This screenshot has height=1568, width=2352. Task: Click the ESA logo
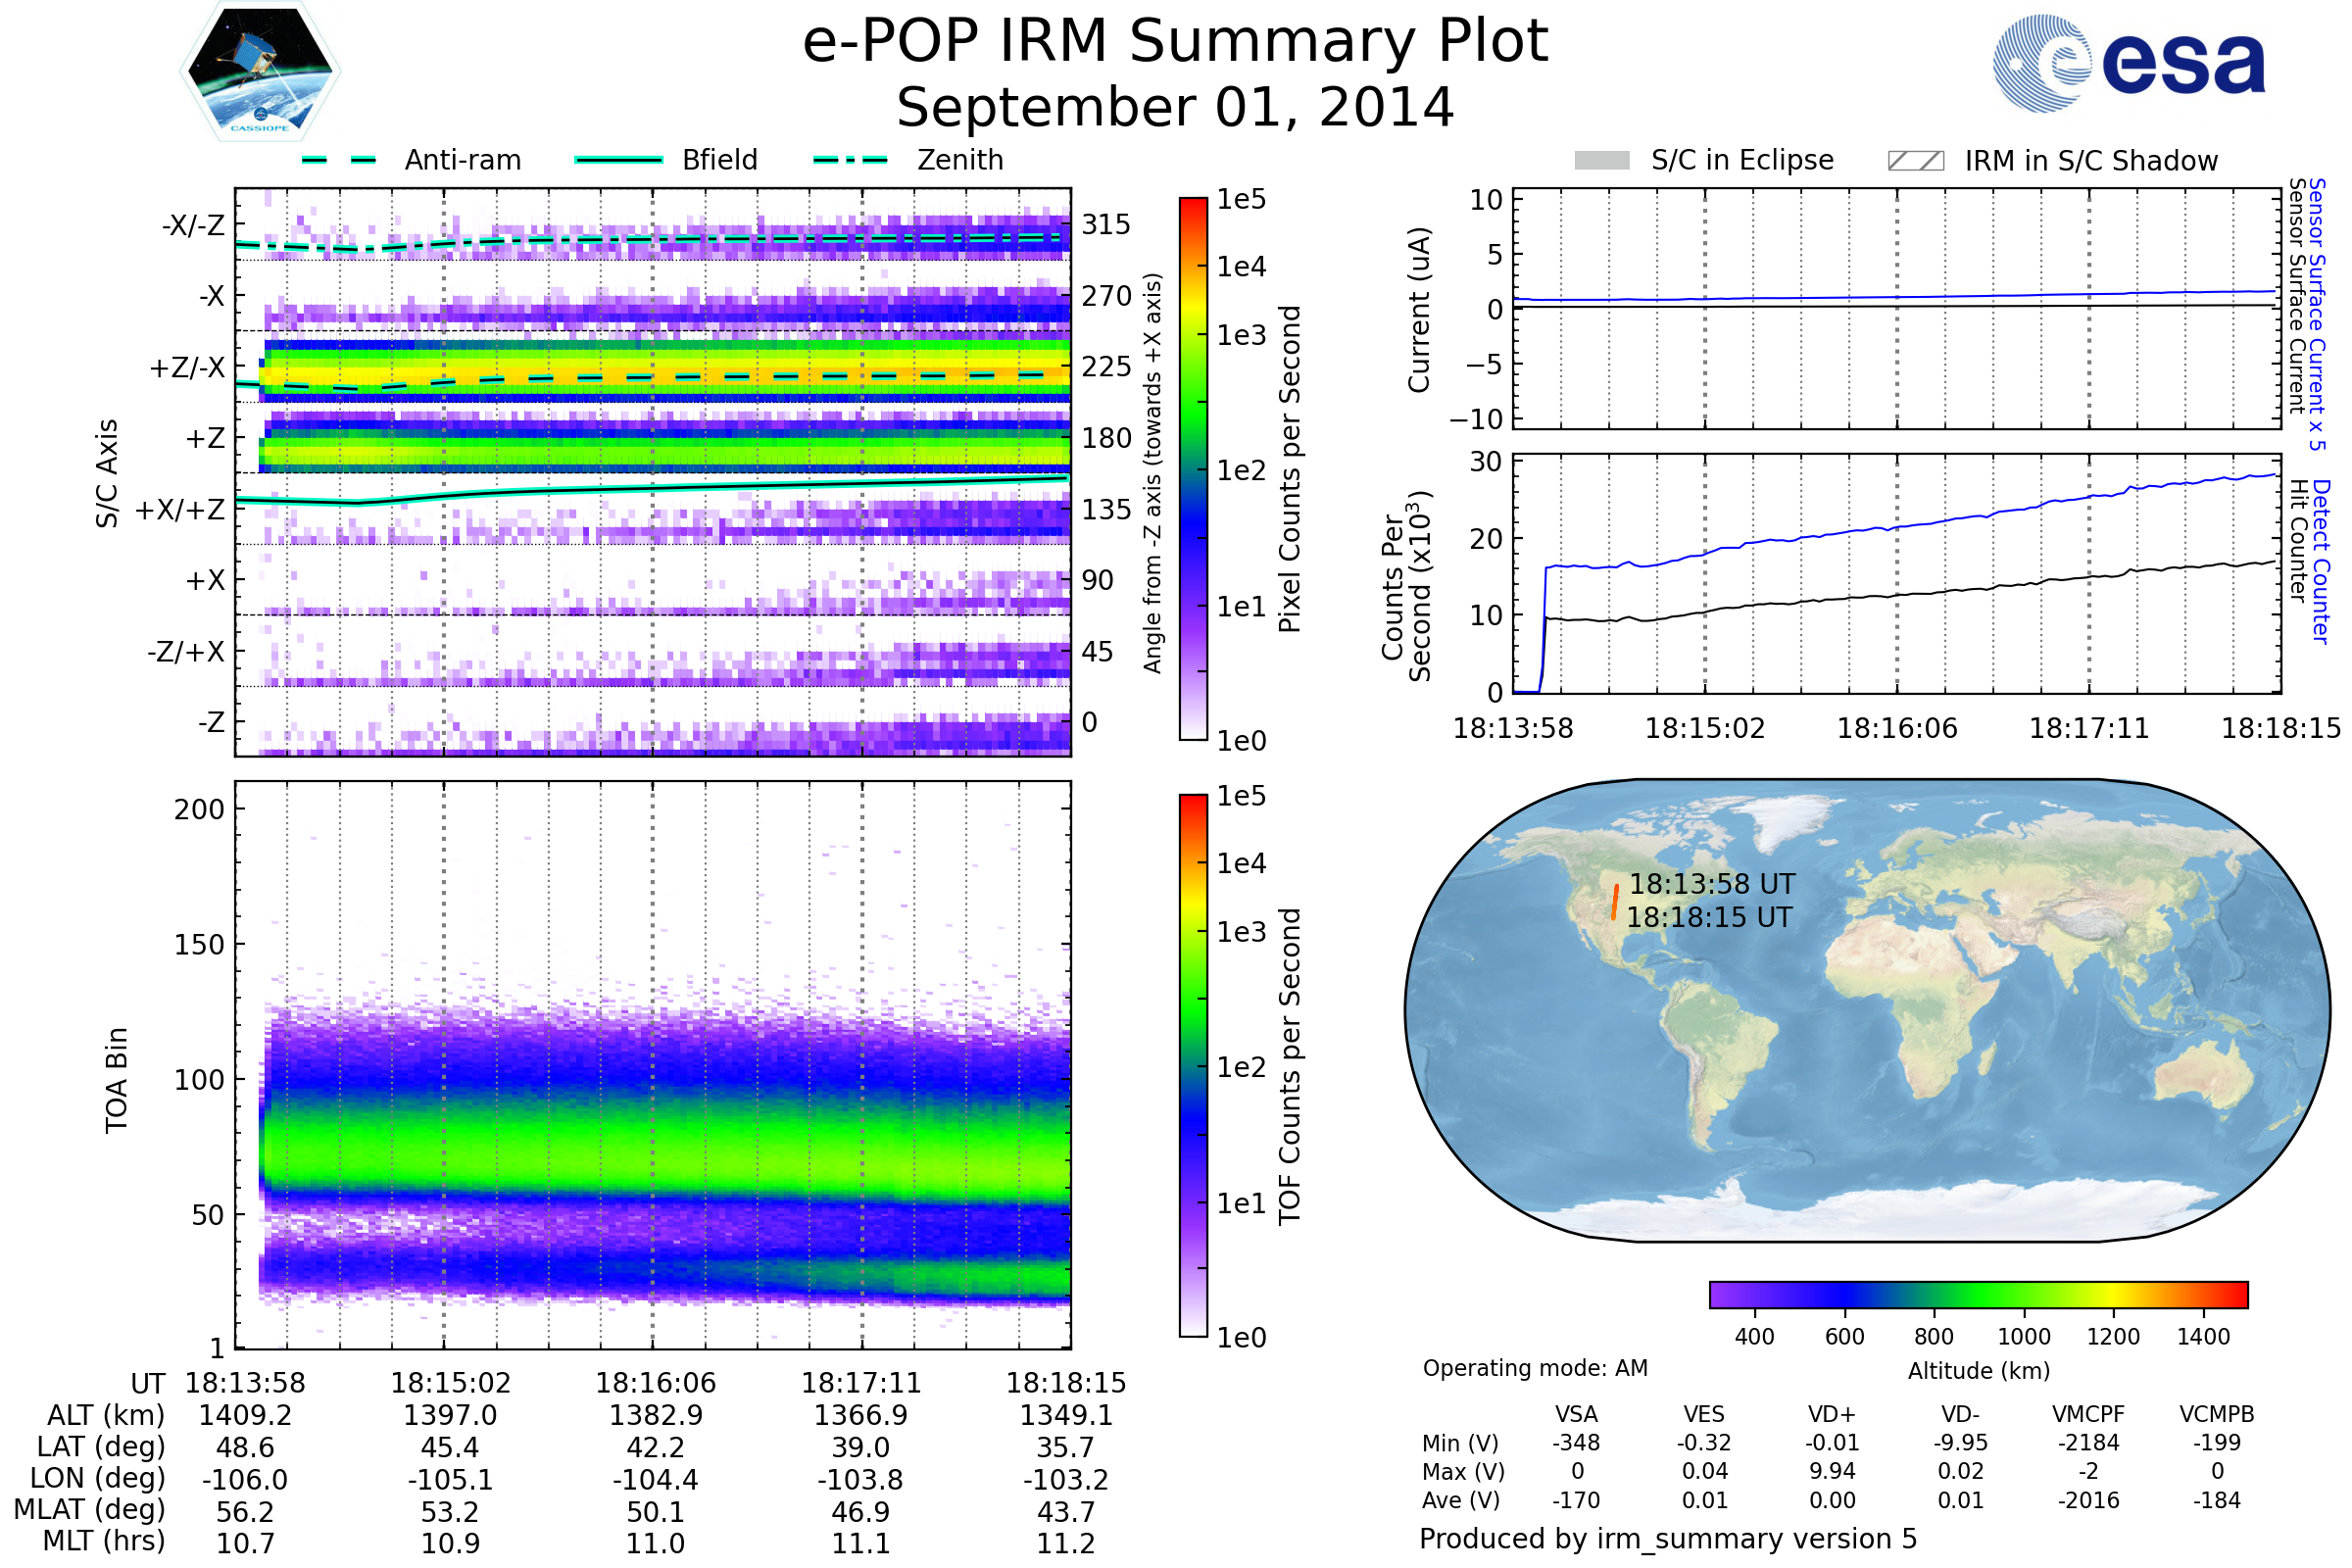(2128, 64)
